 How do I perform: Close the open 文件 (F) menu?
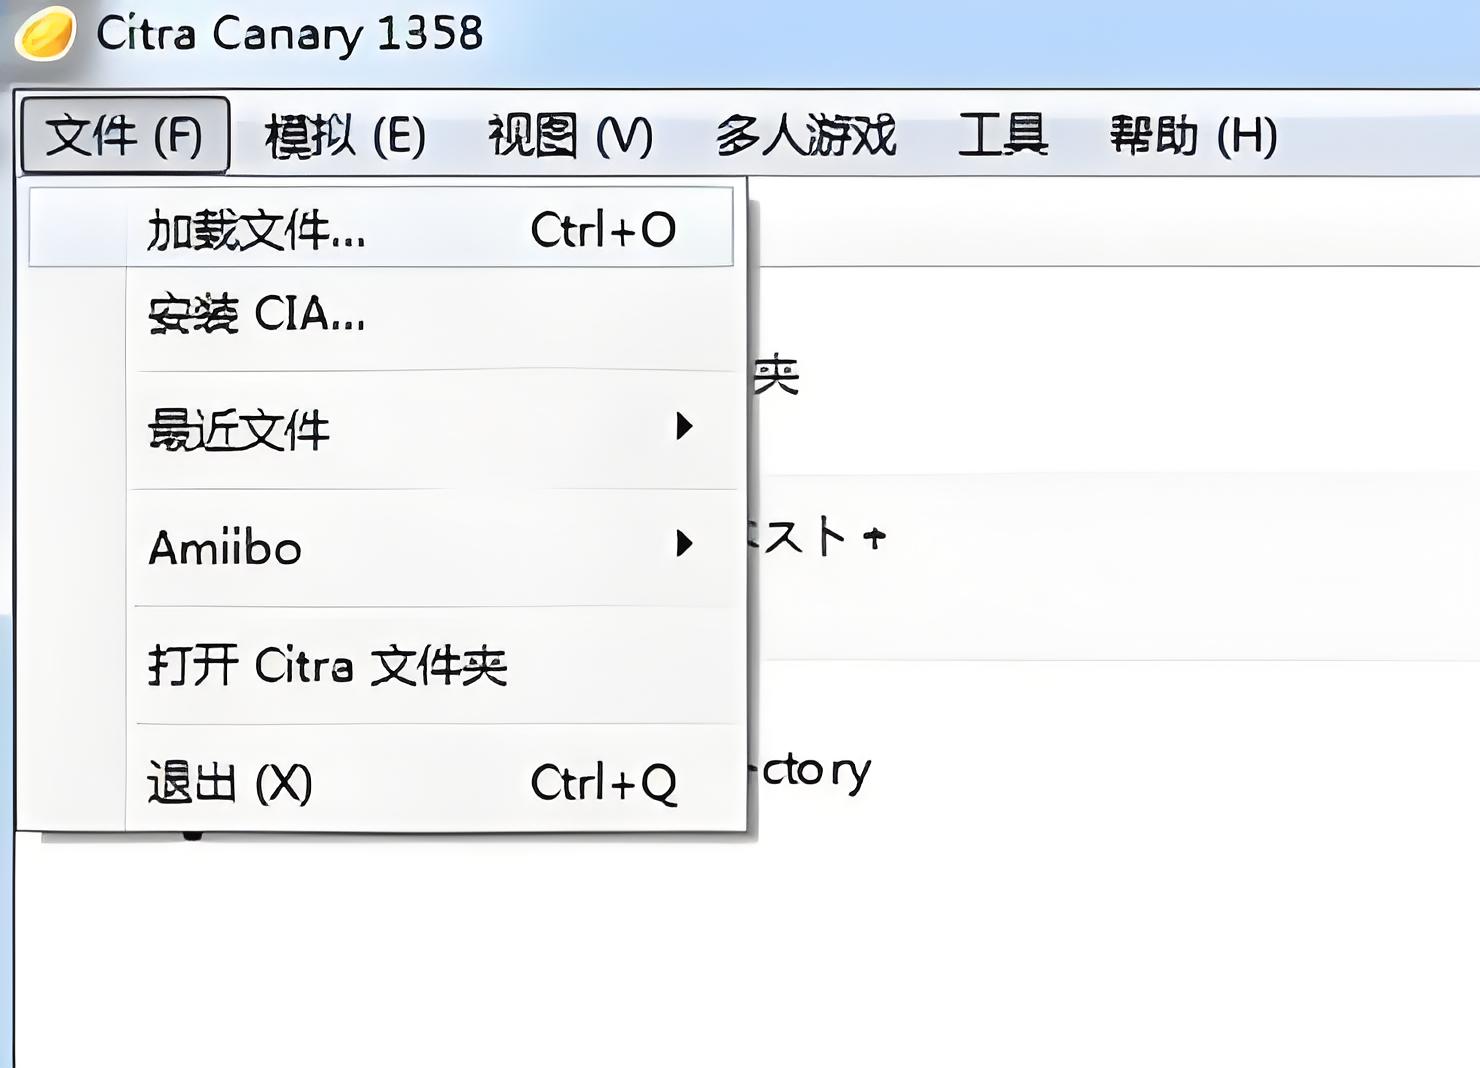pyautogui.click(x=125, y=135)
